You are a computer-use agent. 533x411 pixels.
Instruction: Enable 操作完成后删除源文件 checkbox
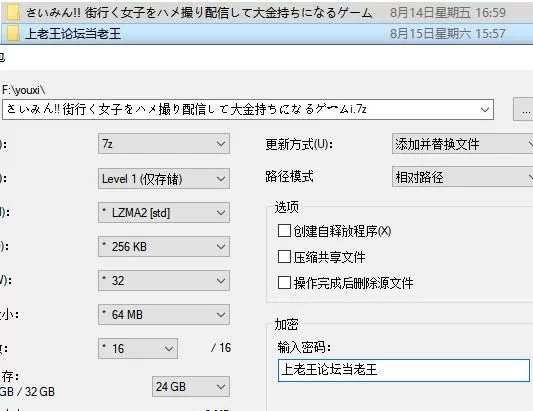click(x=284, y=282)
